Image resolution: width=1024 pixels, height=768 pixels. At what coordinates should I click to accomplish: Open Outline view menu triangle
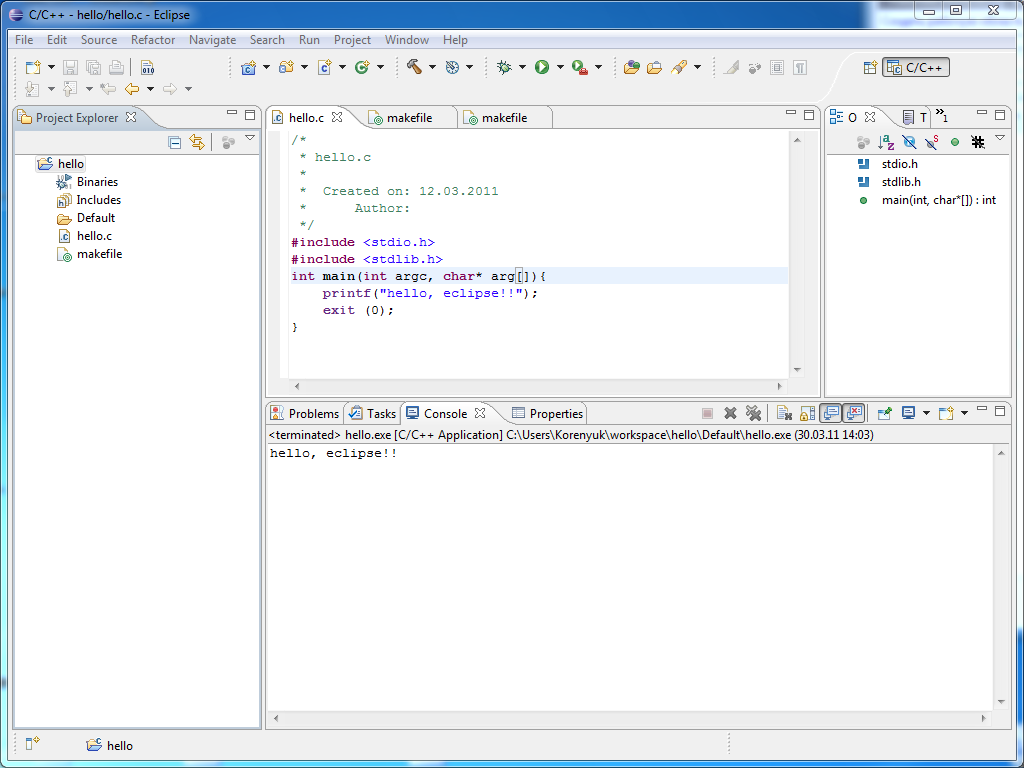click(1000, 138)
